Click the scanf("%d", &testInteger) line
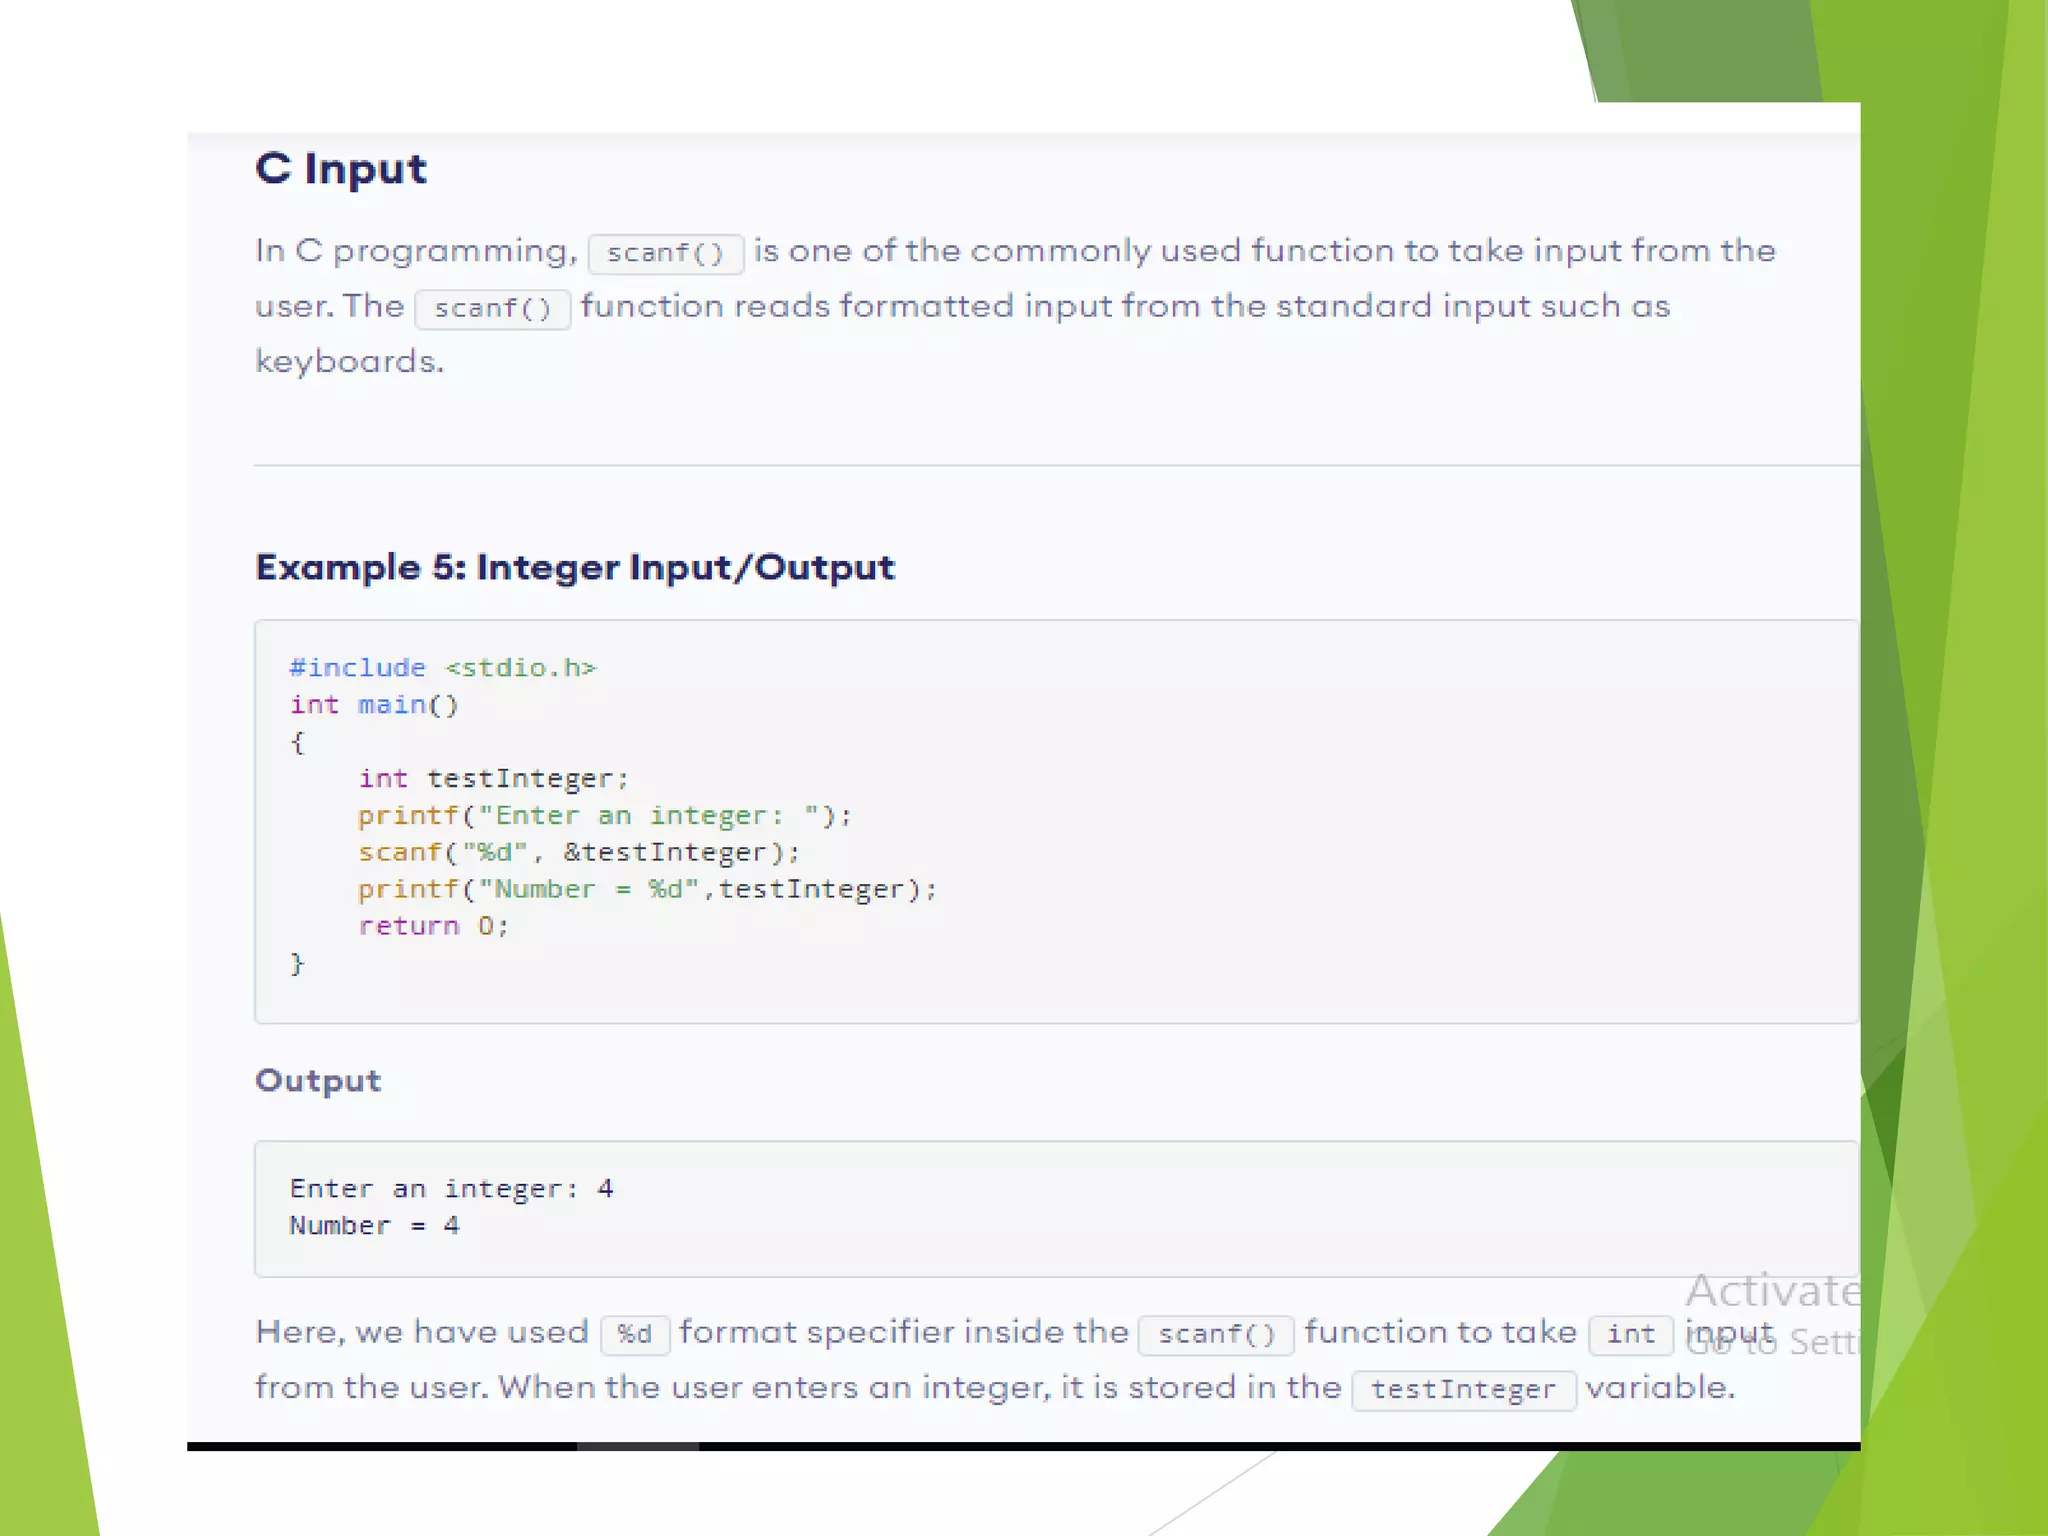2048x1536 pixels. point(580,852)
